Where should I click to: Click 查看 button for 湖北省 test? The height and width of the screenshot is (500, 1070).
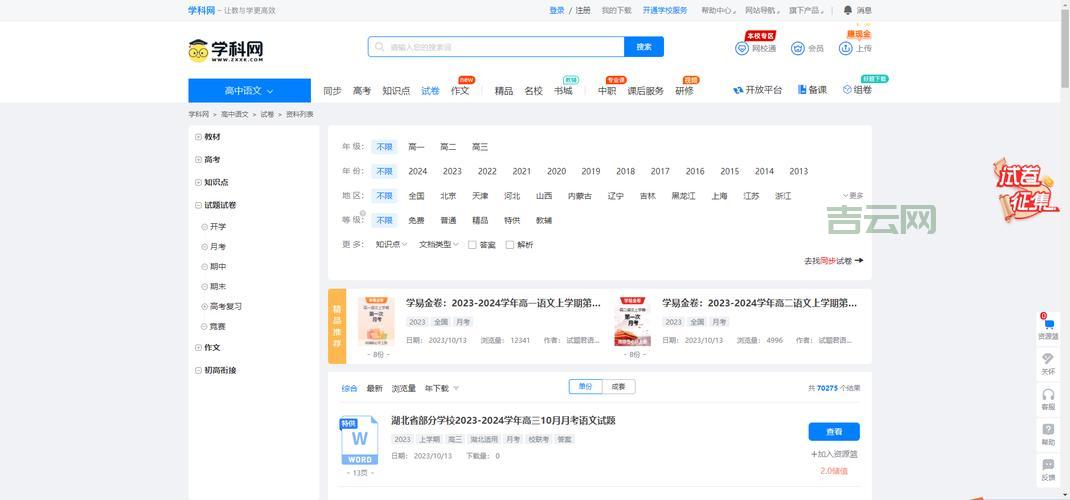(x=834, y=432)
